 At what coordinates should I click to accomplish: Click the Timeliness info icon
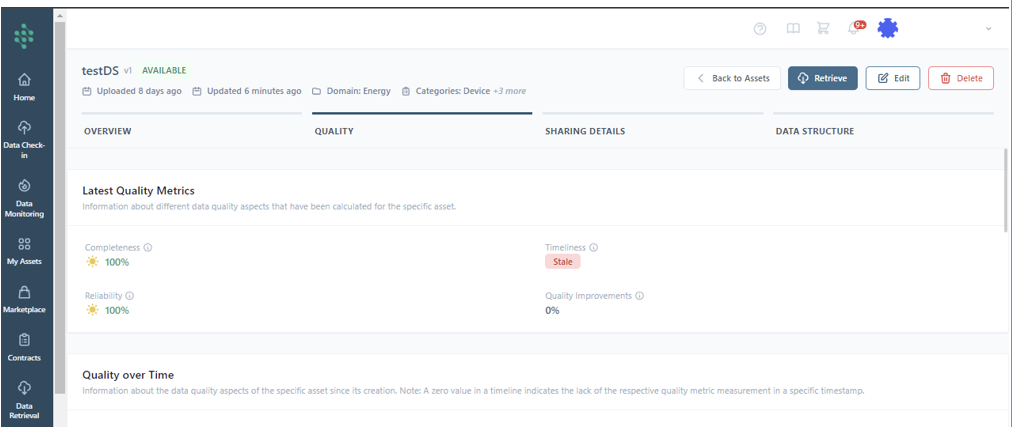(x=593, y=247)
